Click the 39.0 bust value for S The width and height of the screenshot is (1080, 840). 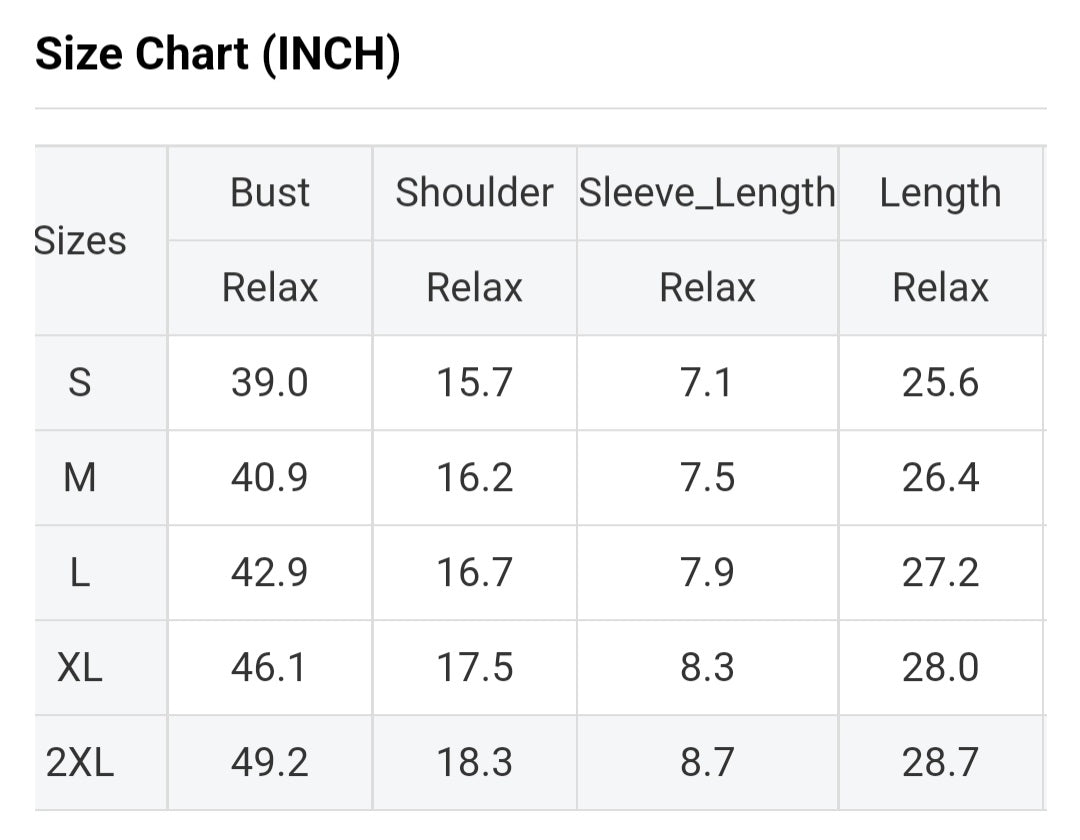270,383
